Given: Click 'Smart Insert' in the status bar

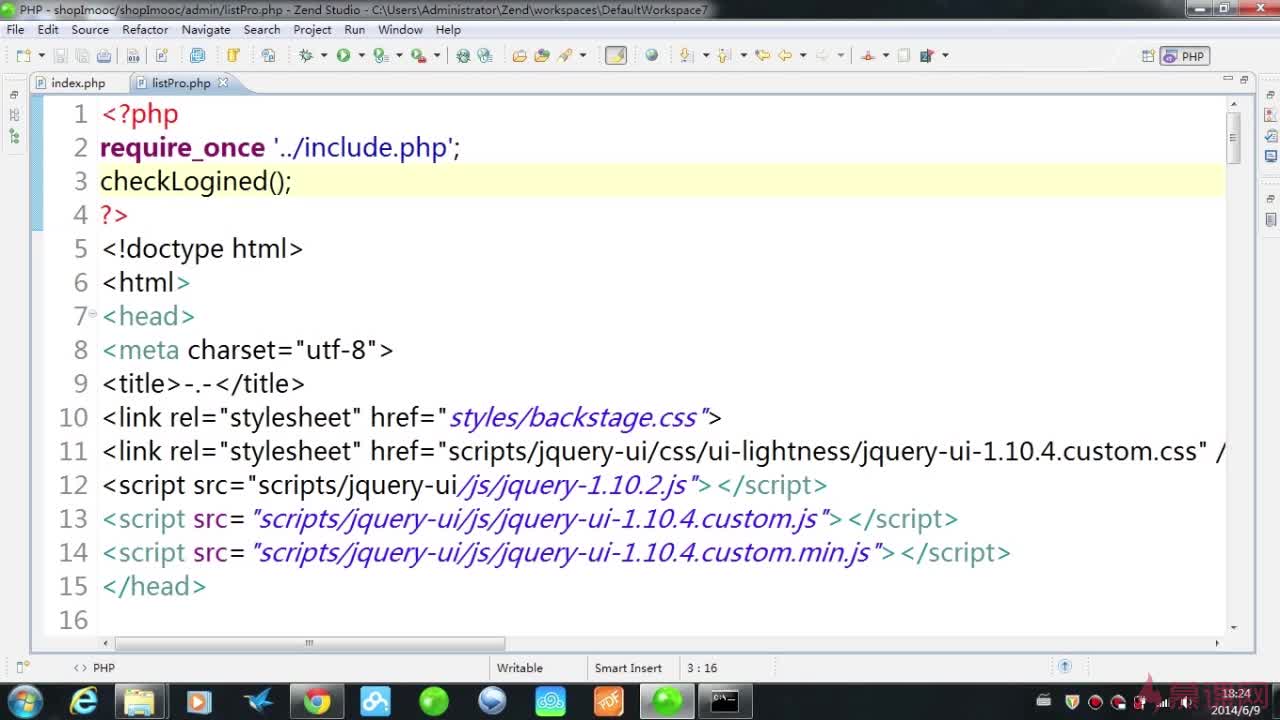Looking at the screenshot, I should [628, 668].
